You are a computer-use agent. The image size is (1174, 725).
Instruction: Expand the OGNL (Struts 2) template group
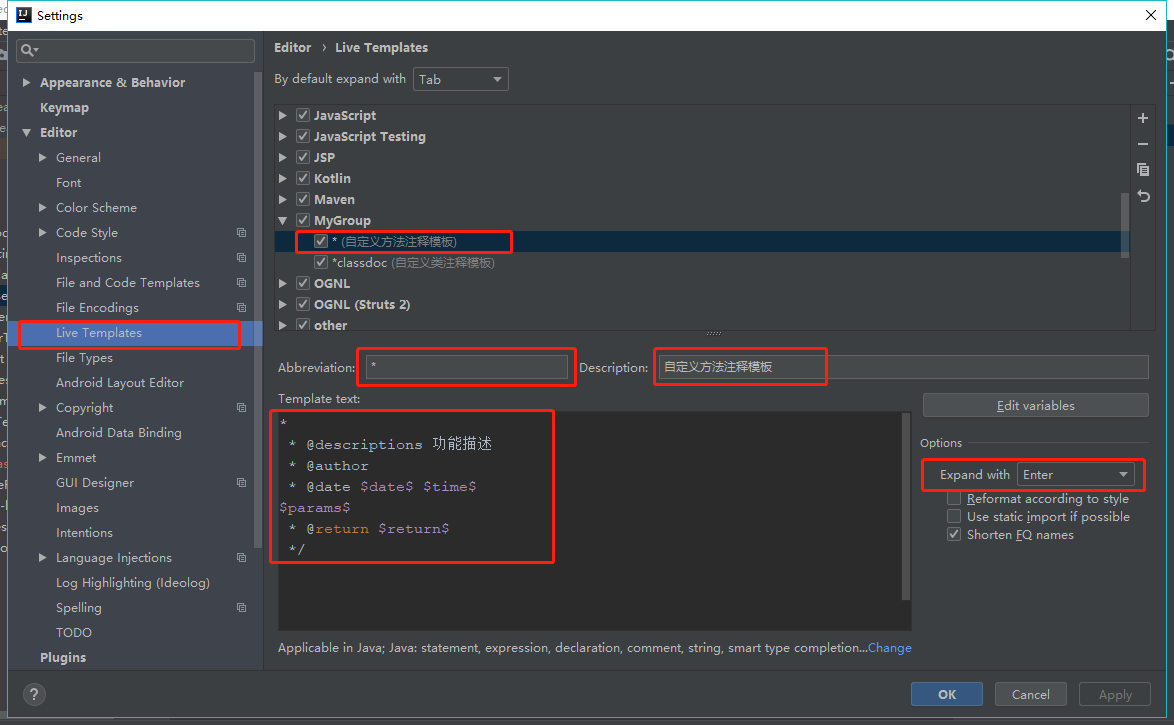pos(283,304)
